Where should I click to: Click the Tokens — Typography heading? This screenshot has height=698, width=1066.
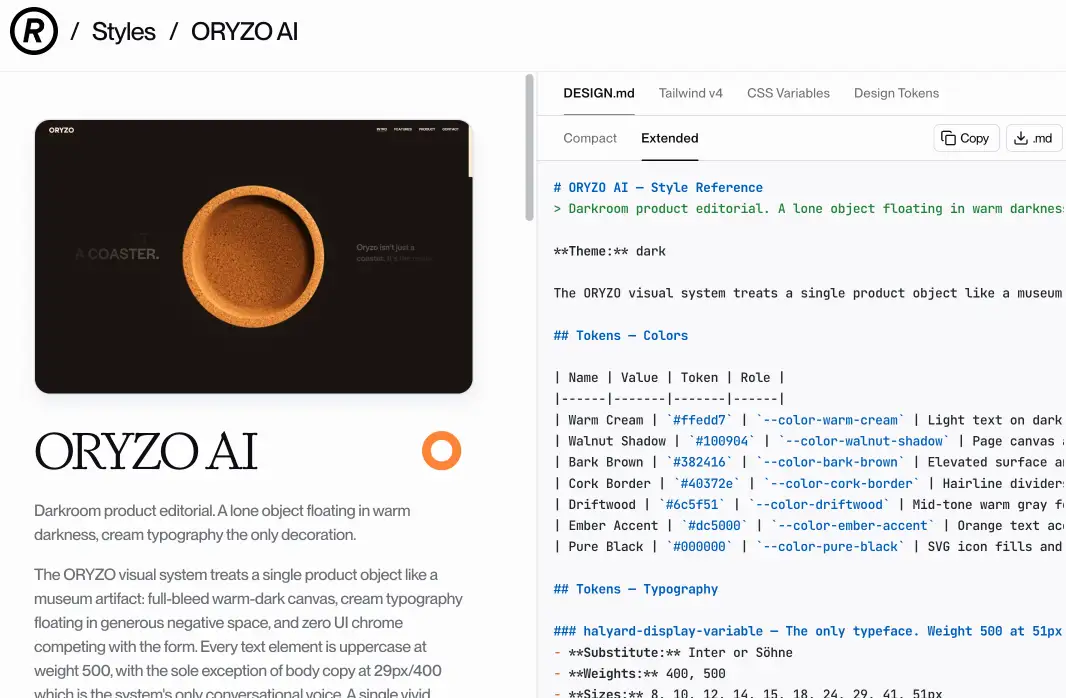[x=636, y=589]
